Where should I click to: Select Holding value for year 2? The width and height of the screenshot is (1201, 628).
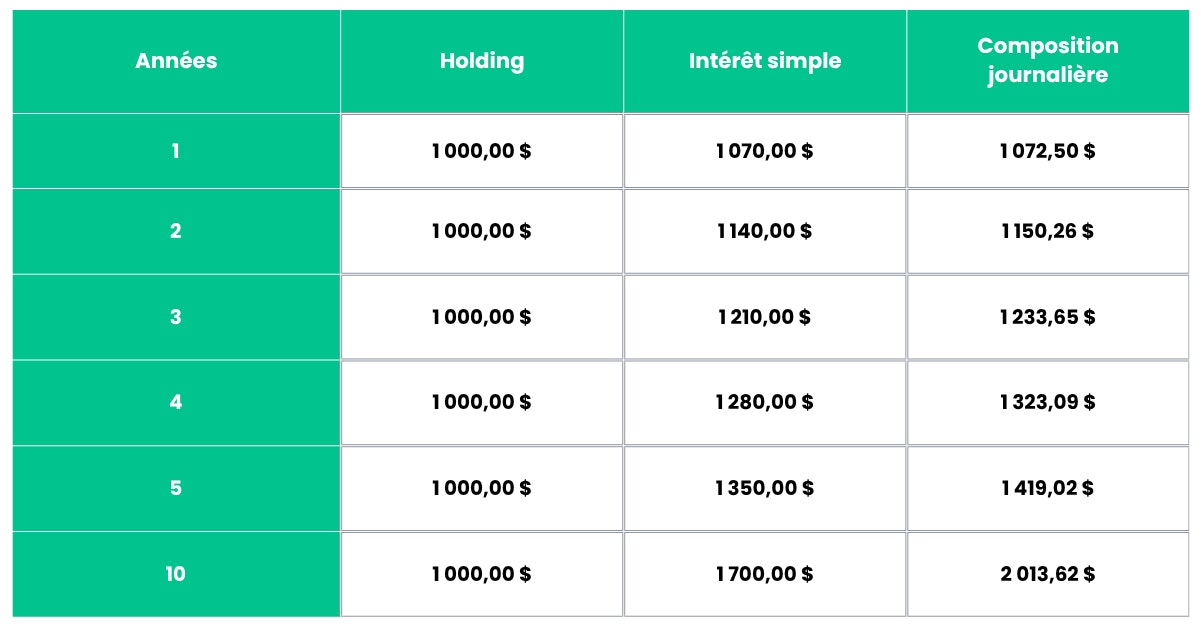481,231
